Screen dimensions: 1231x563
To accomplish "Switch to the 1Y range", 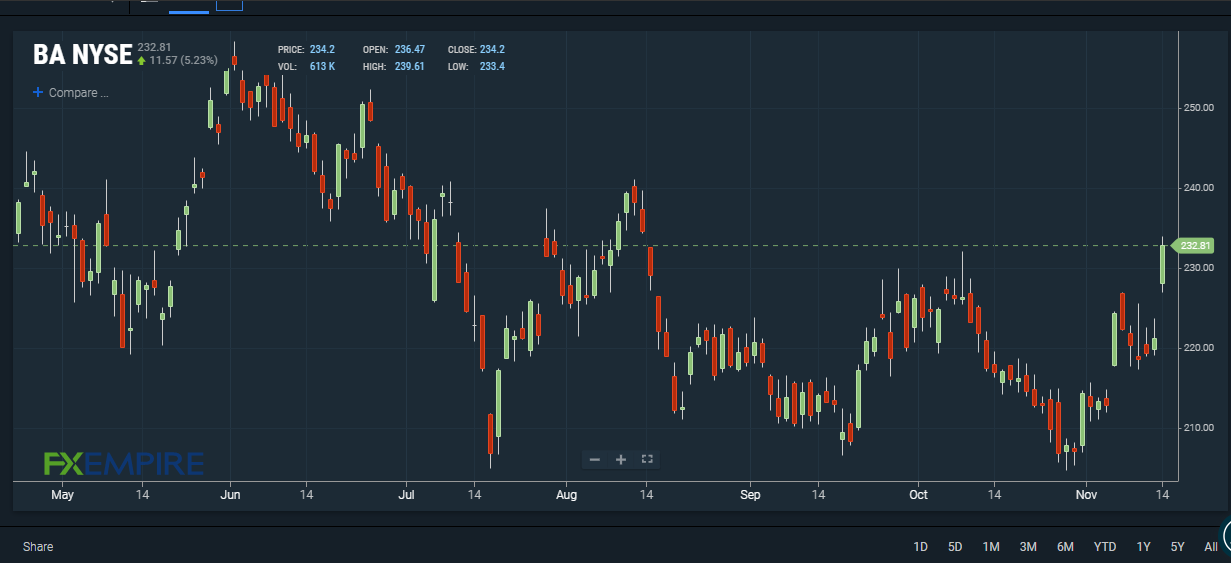I will [x=1143, y=547].
